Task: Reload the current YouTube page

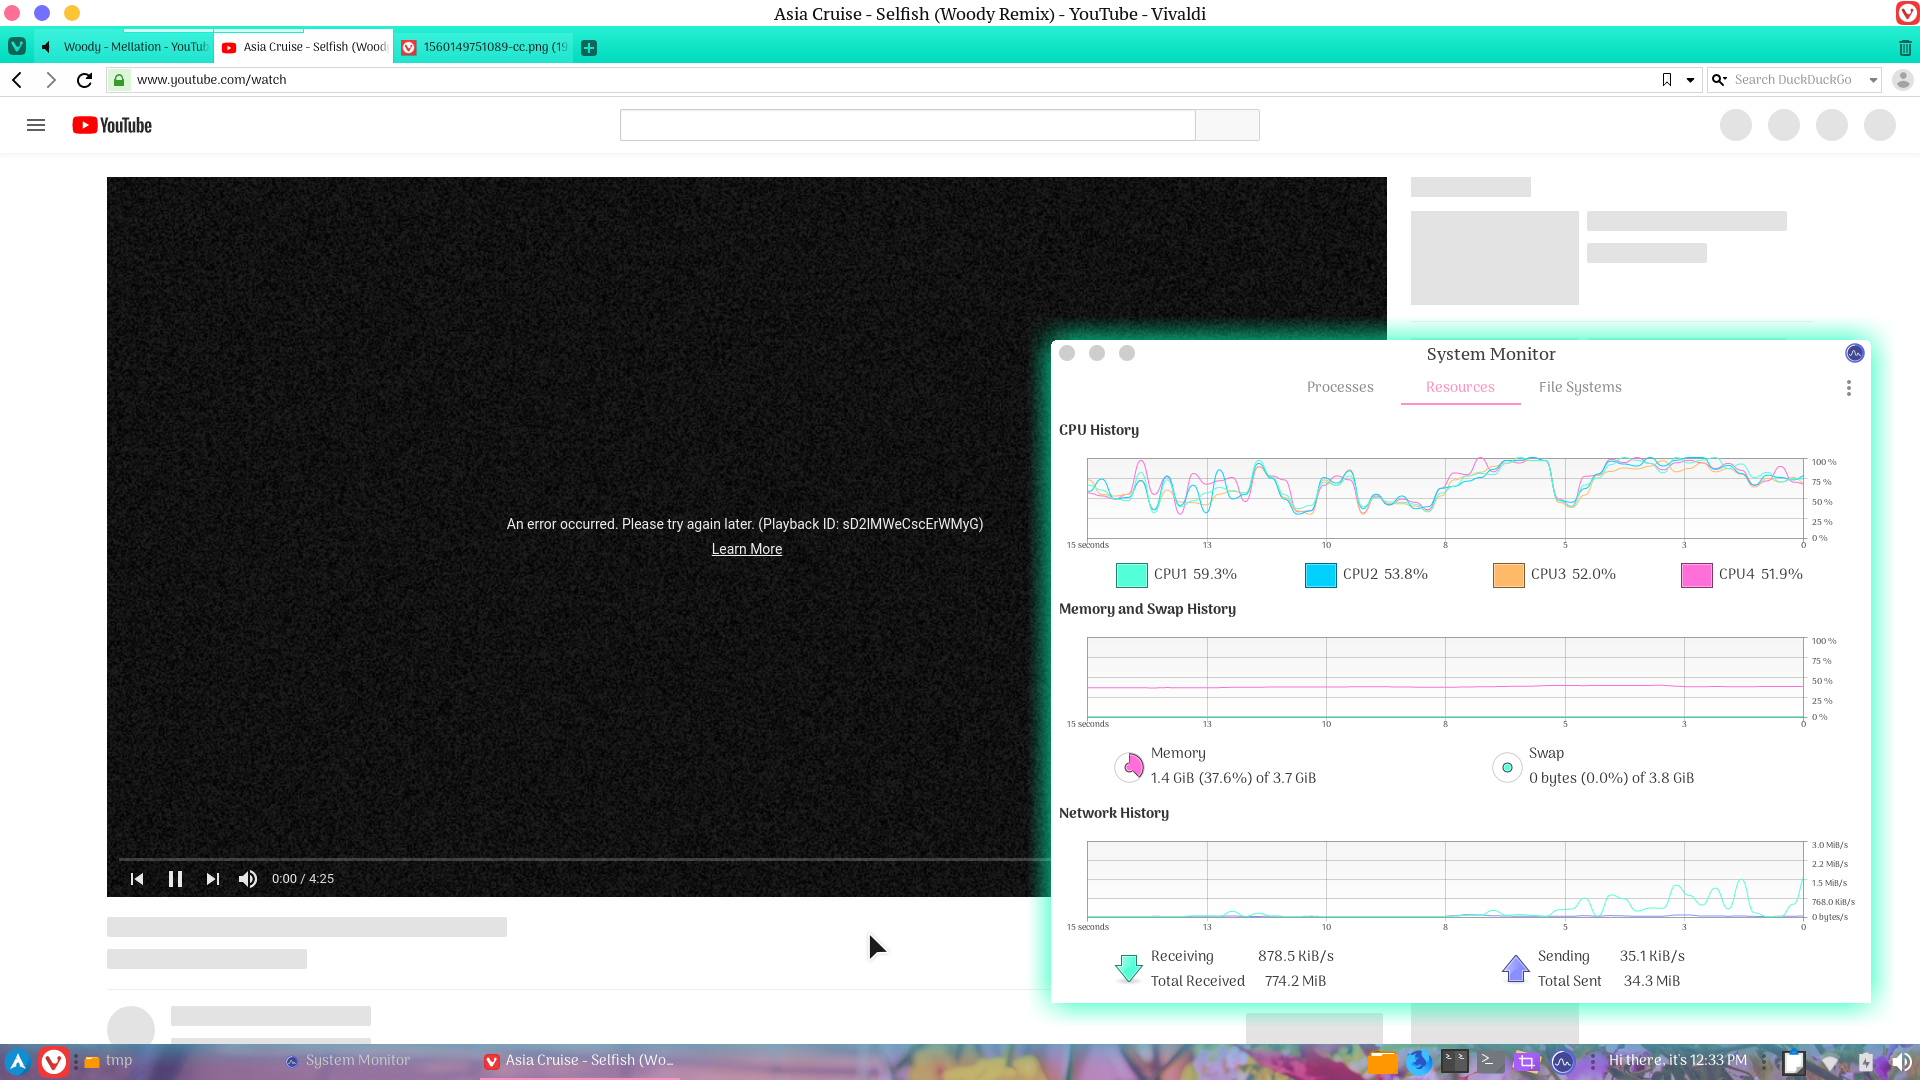Action: (x=85, y=80)
